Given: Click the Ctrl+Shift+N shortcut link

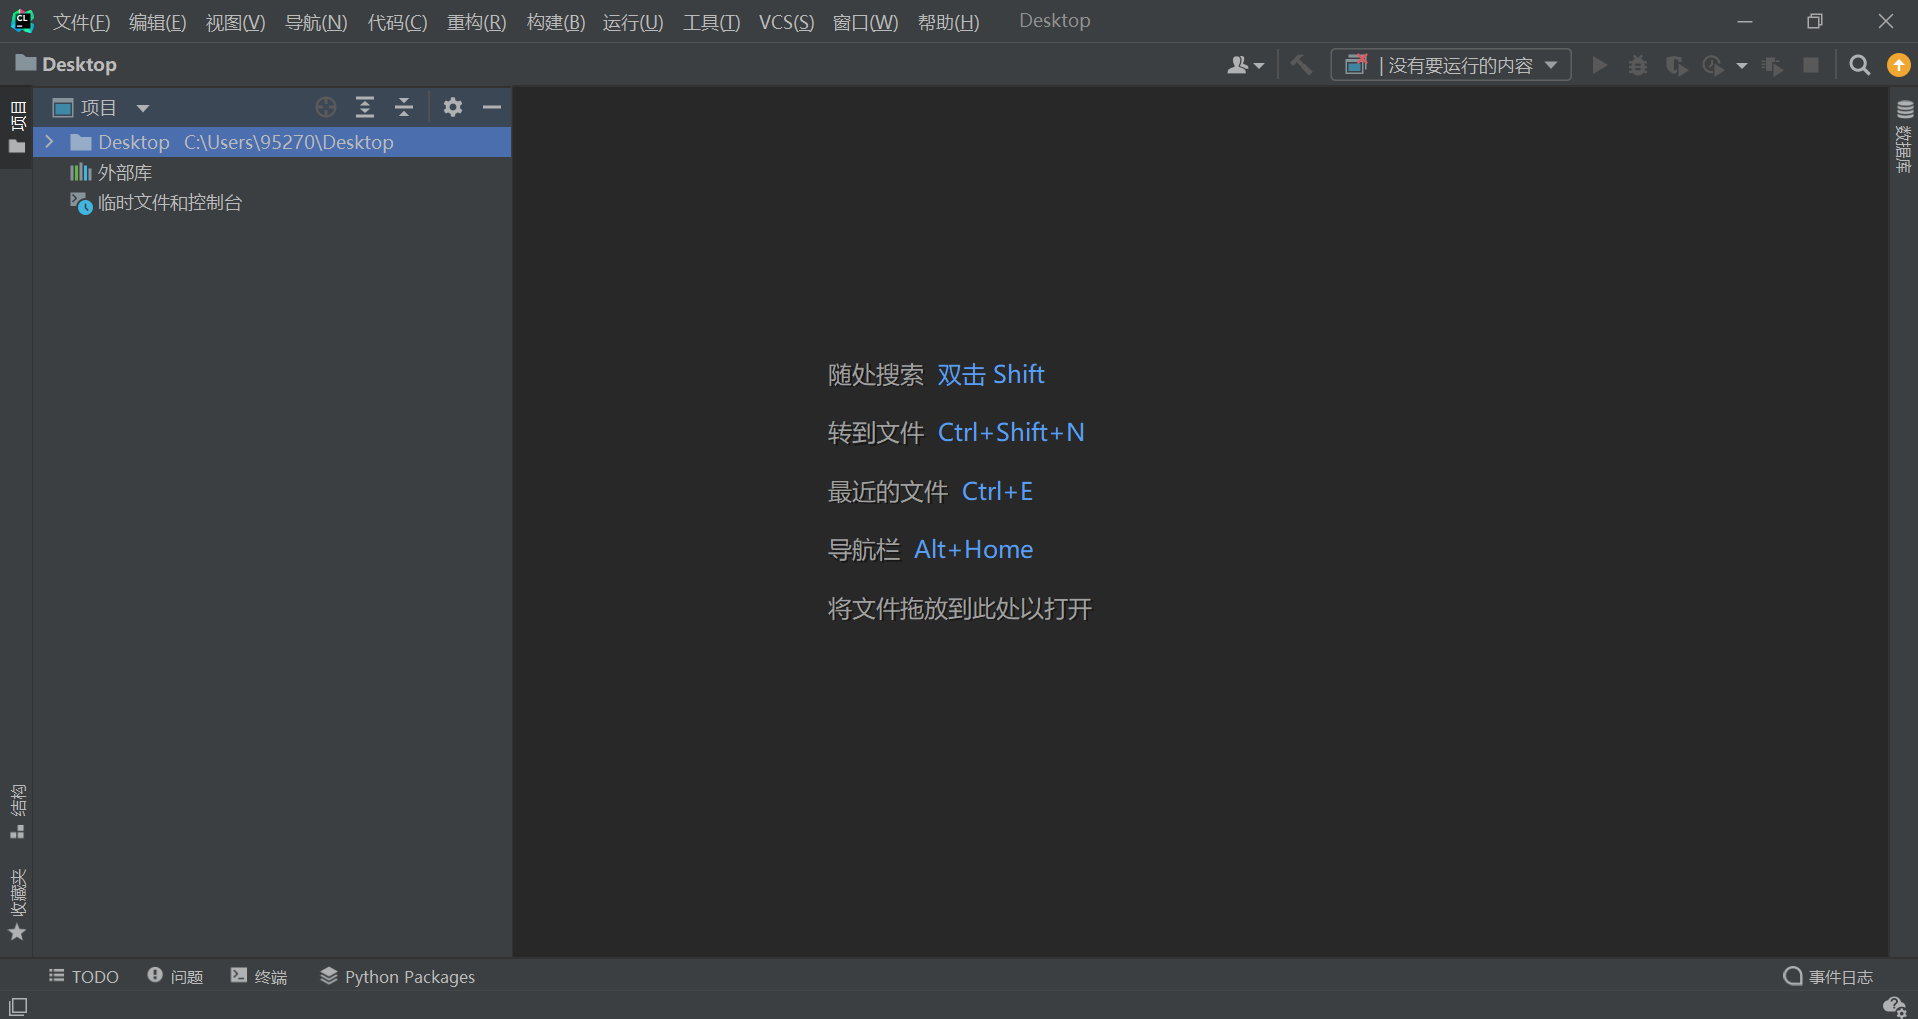Looking at the screenshot, I should point(1010,432).
